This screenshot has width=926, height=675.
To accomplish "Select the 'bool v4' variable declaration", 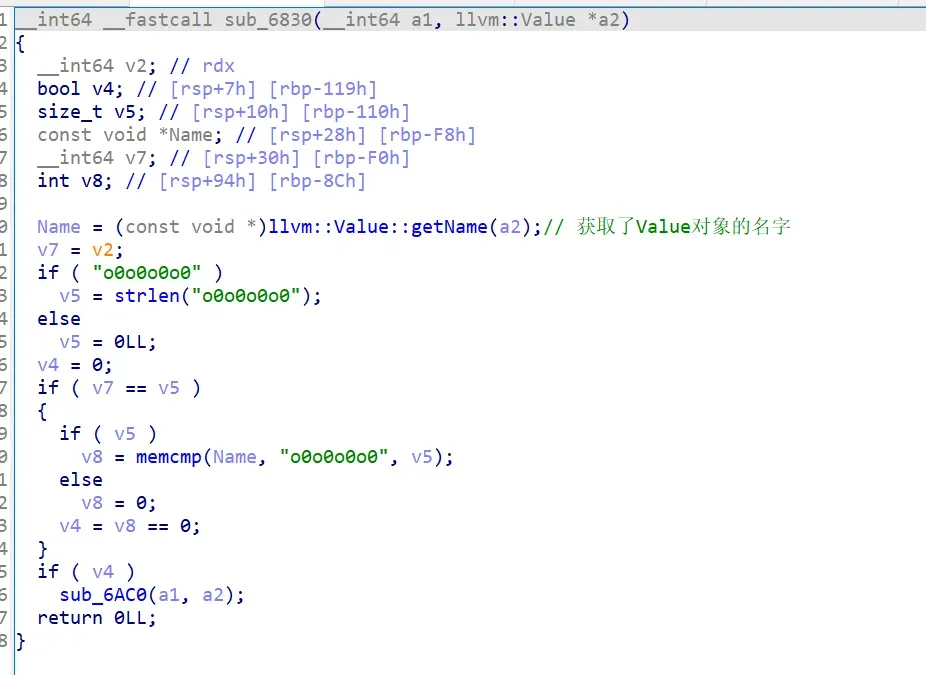I will coord(80,89).
